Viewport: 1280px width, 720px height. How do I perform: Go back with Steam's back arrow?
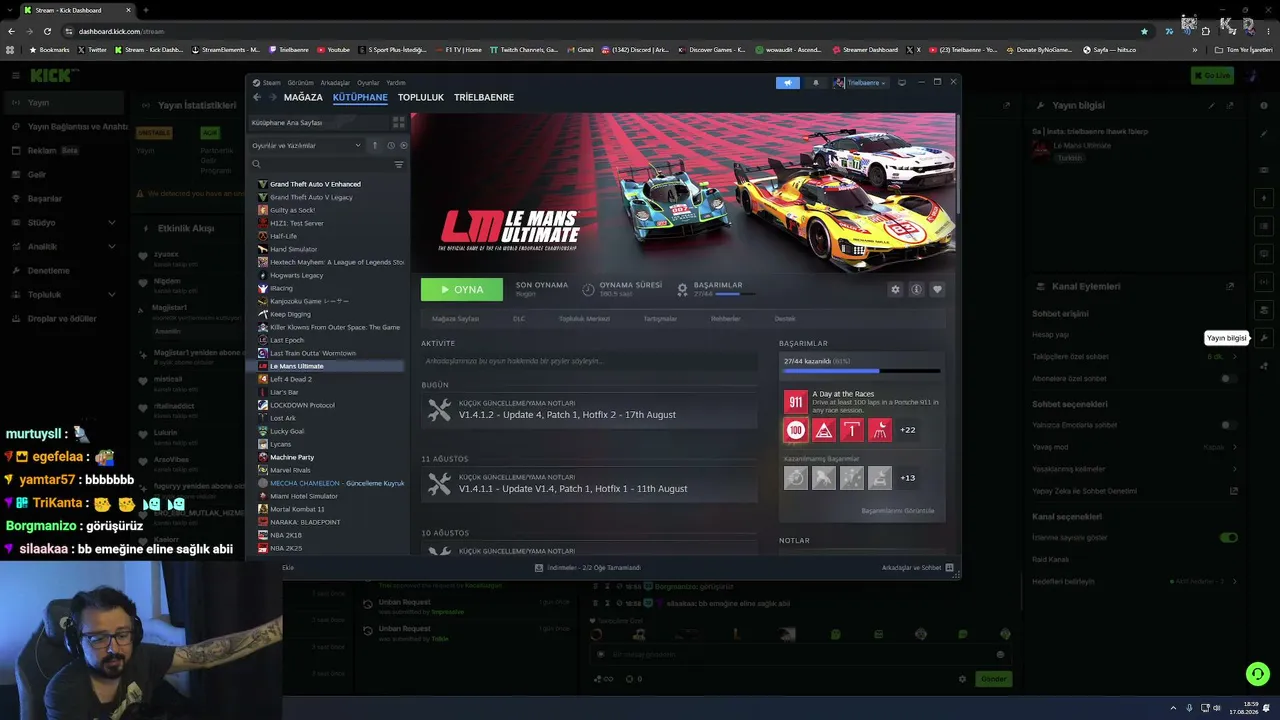click(257, 97)
